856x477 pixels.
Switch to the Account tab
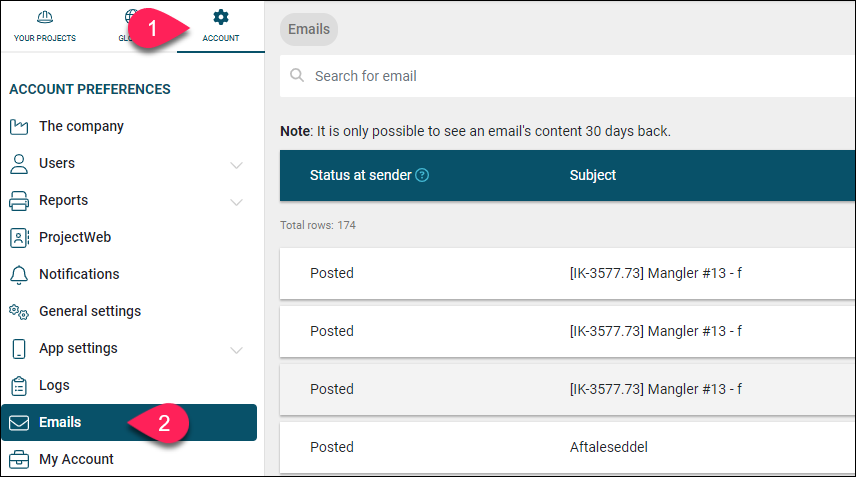pyautogui.click(x=221, y=26)
